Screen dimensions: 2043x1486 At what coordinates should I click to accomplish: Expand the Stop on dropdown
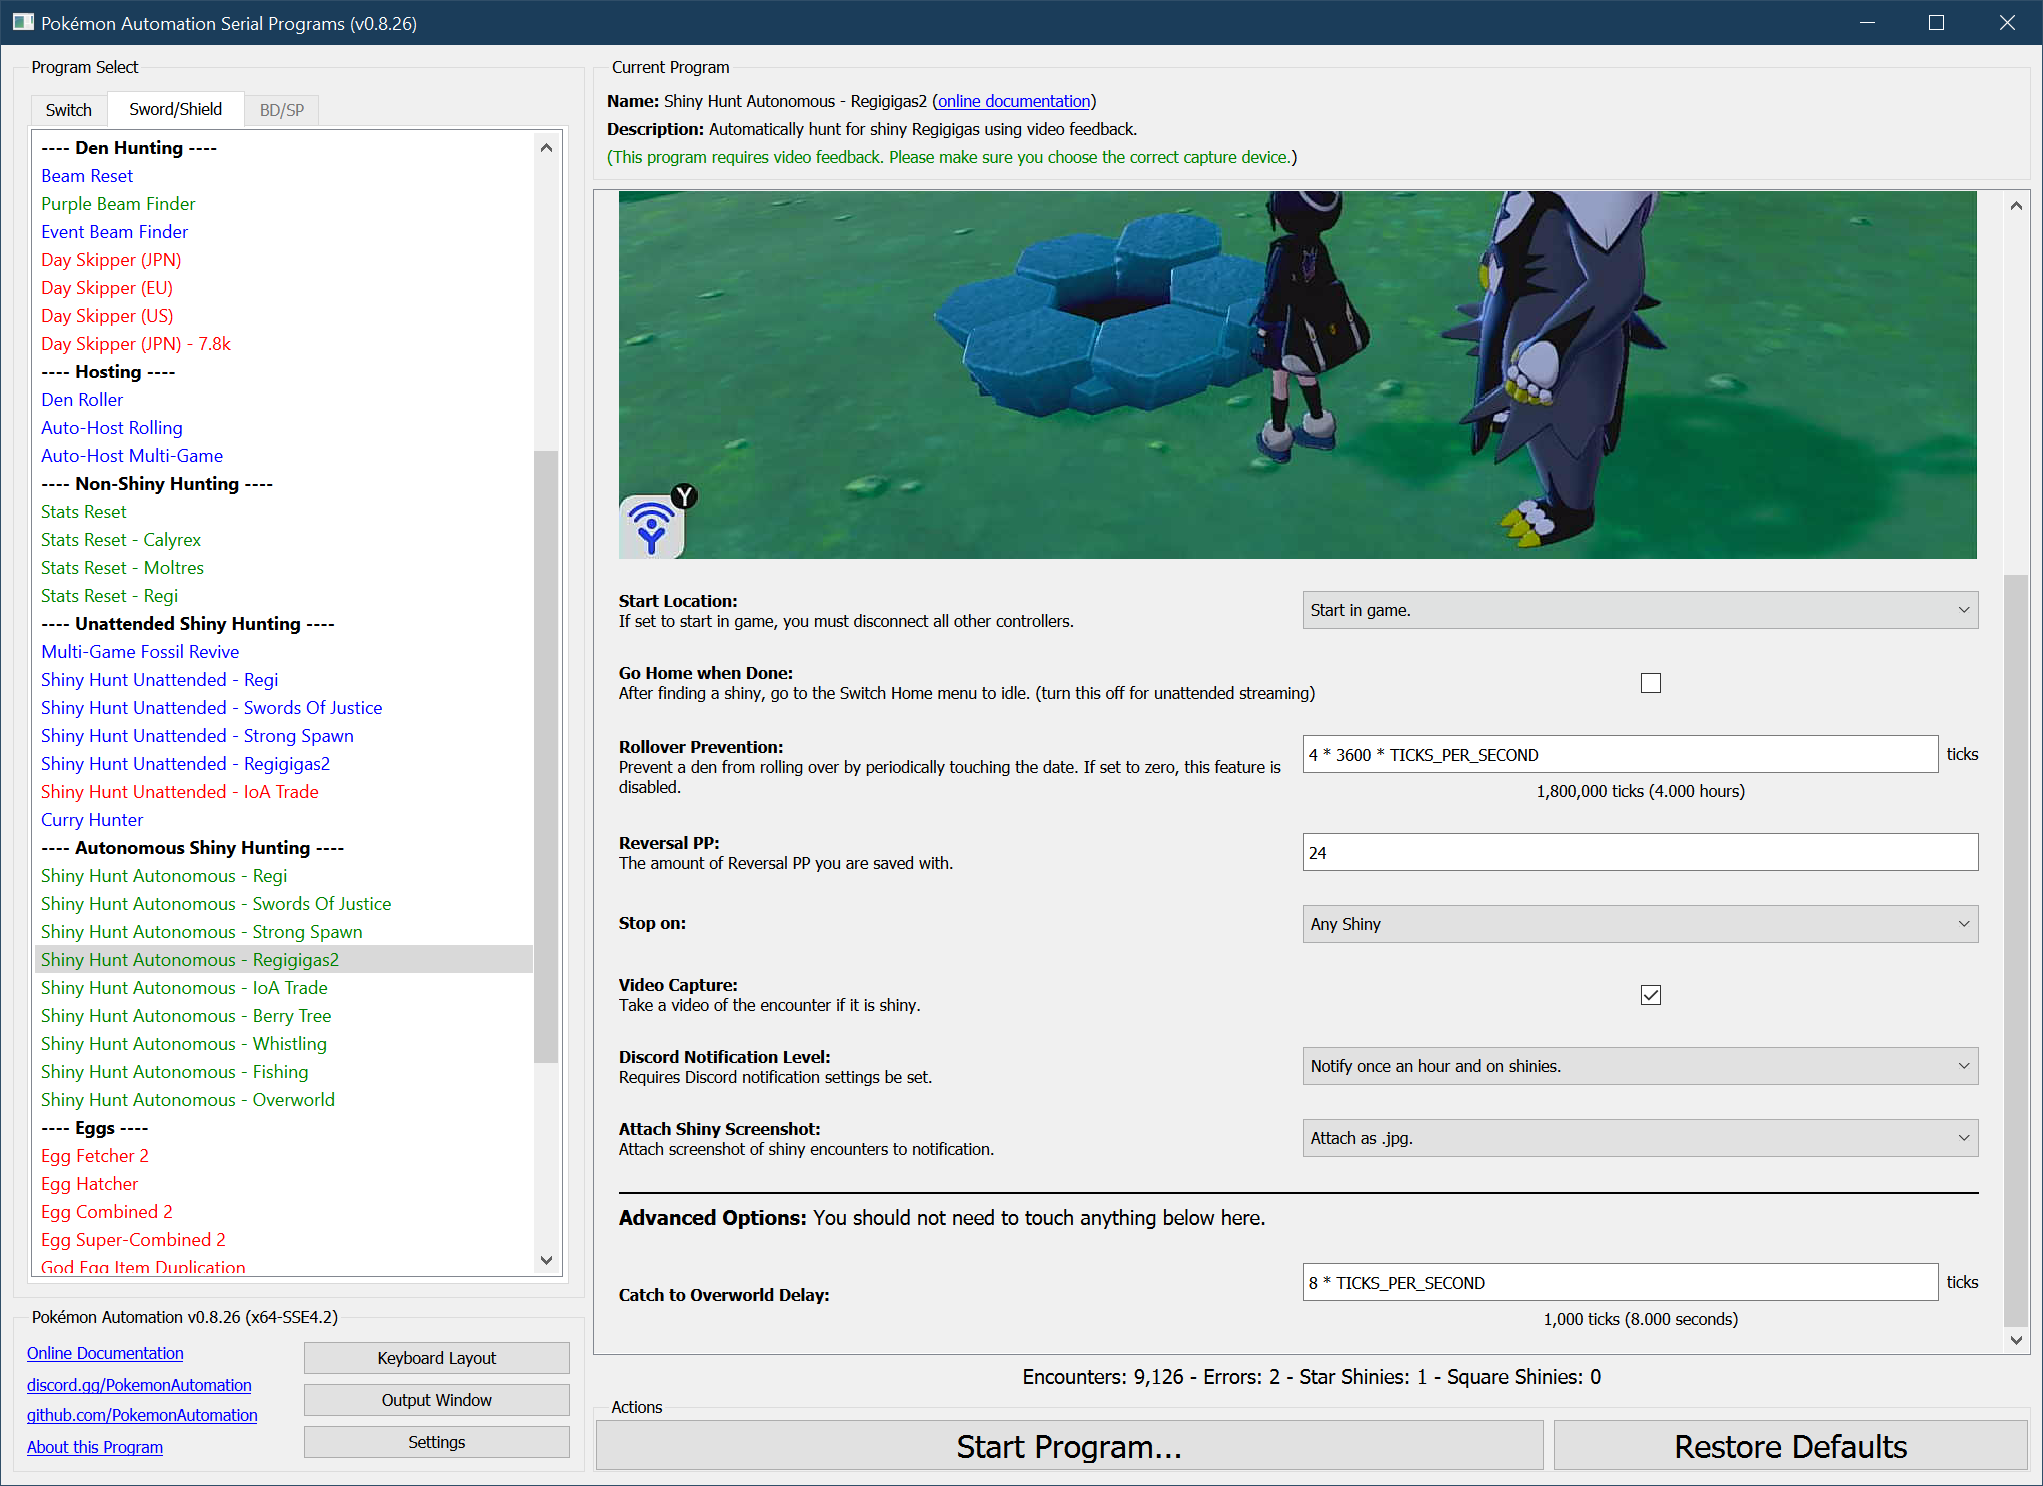(1639, 924)
